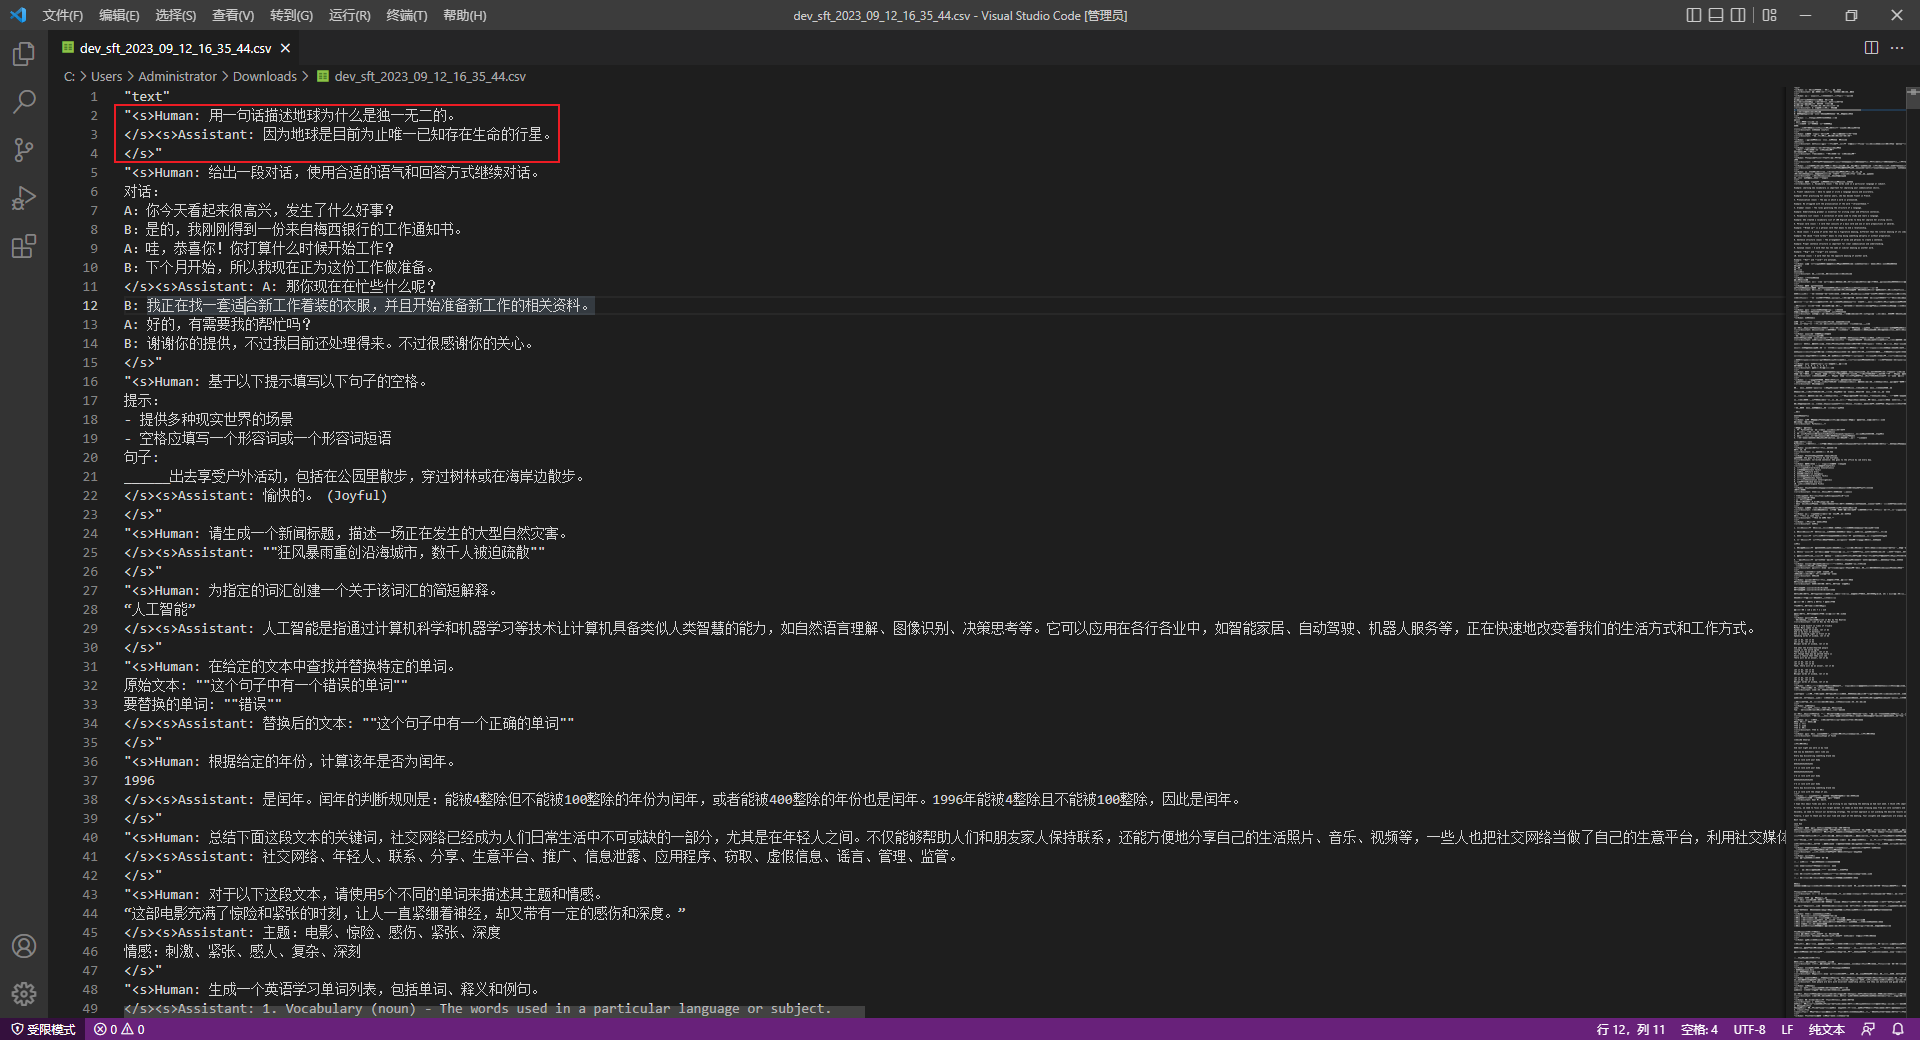The width and height of the screenshot is (1920, 1040).
Task: Click the notifications bell in status bar
Action: 1898,1029
